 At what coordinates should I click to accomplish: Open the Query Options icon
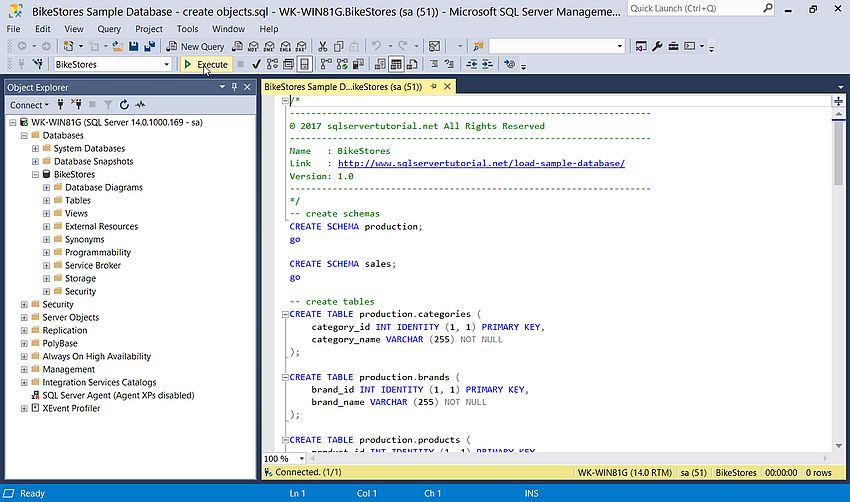click(288, 65)
